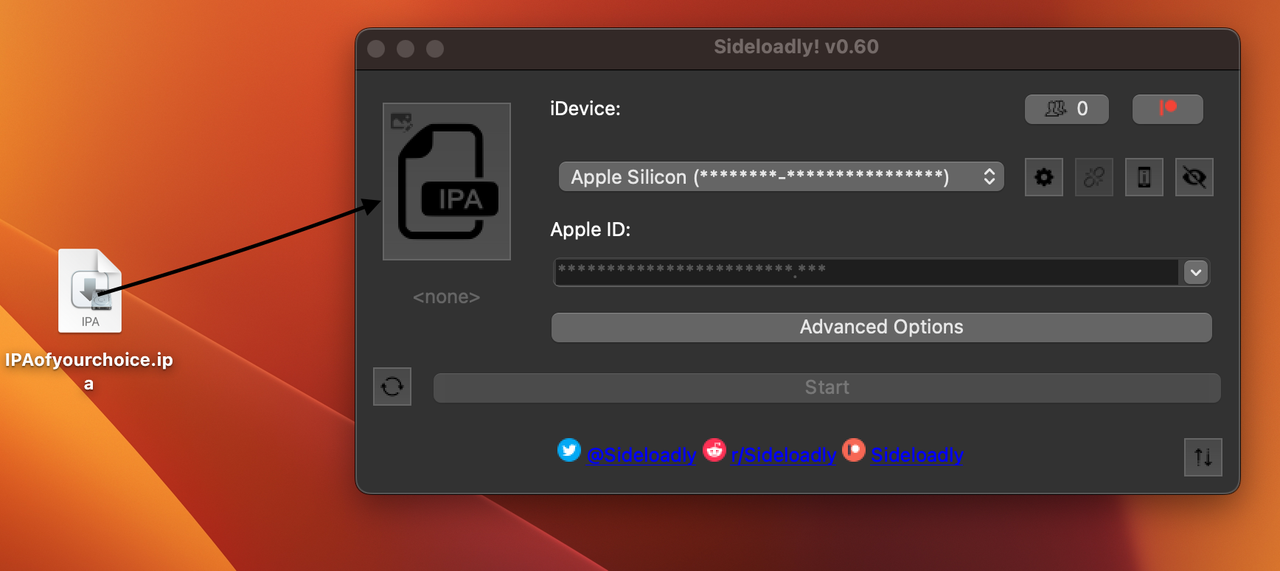
Task: Click the broken link pairing icon
Action: tap(1094, 177)
